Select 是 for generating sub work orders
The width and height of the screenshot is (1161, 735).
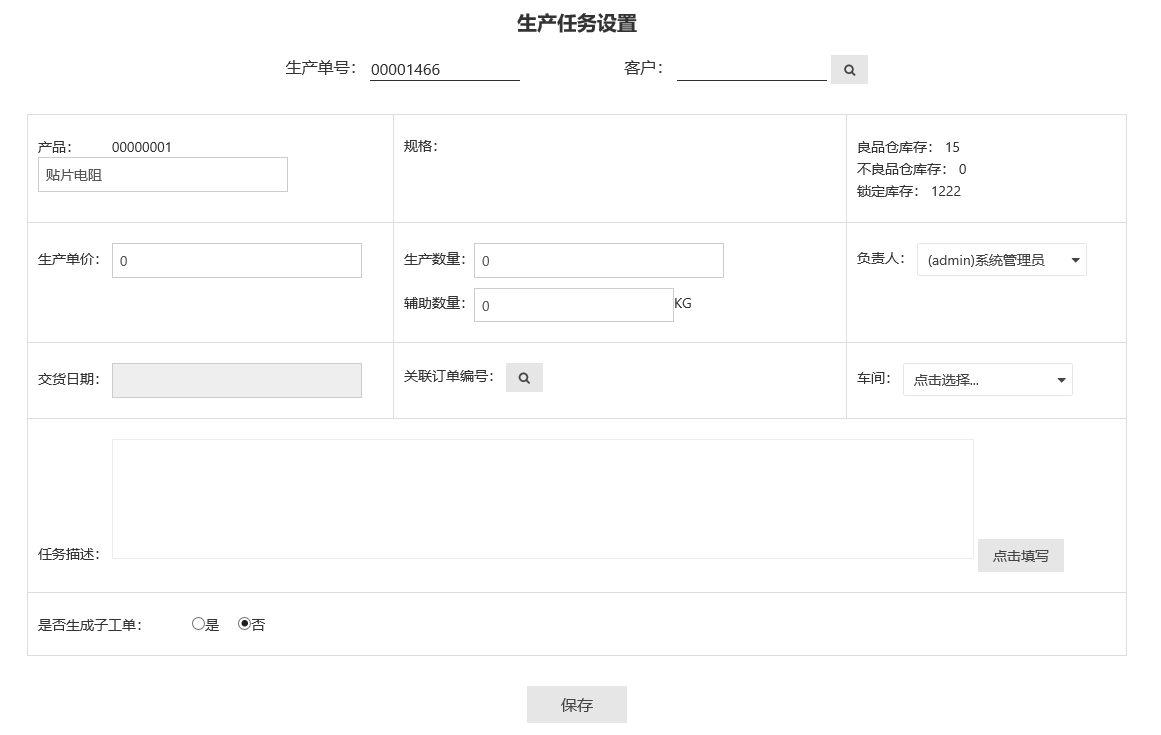tap(198, 624)
